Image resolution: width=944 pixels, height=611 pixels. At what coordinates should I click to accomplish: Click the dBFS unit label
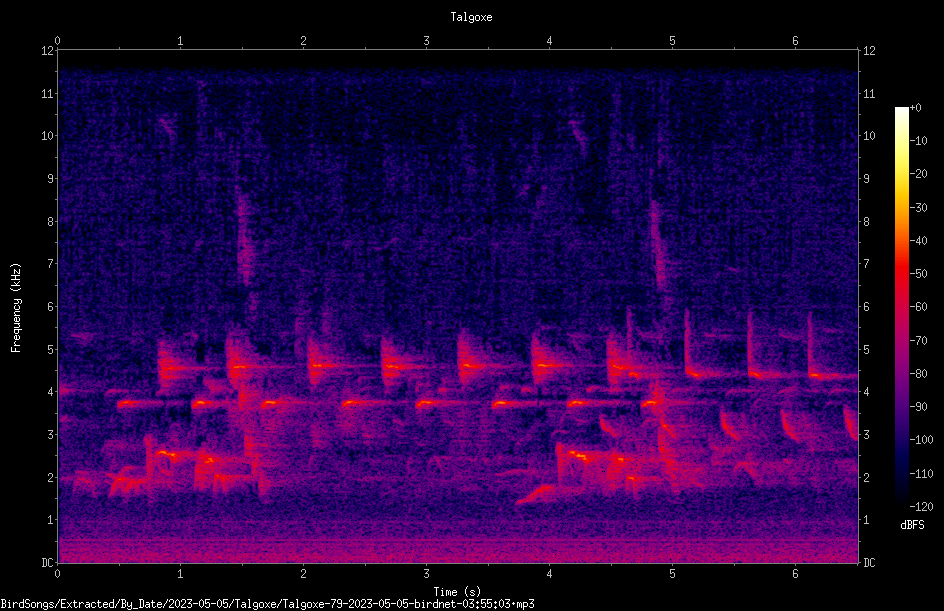(912, 525)
